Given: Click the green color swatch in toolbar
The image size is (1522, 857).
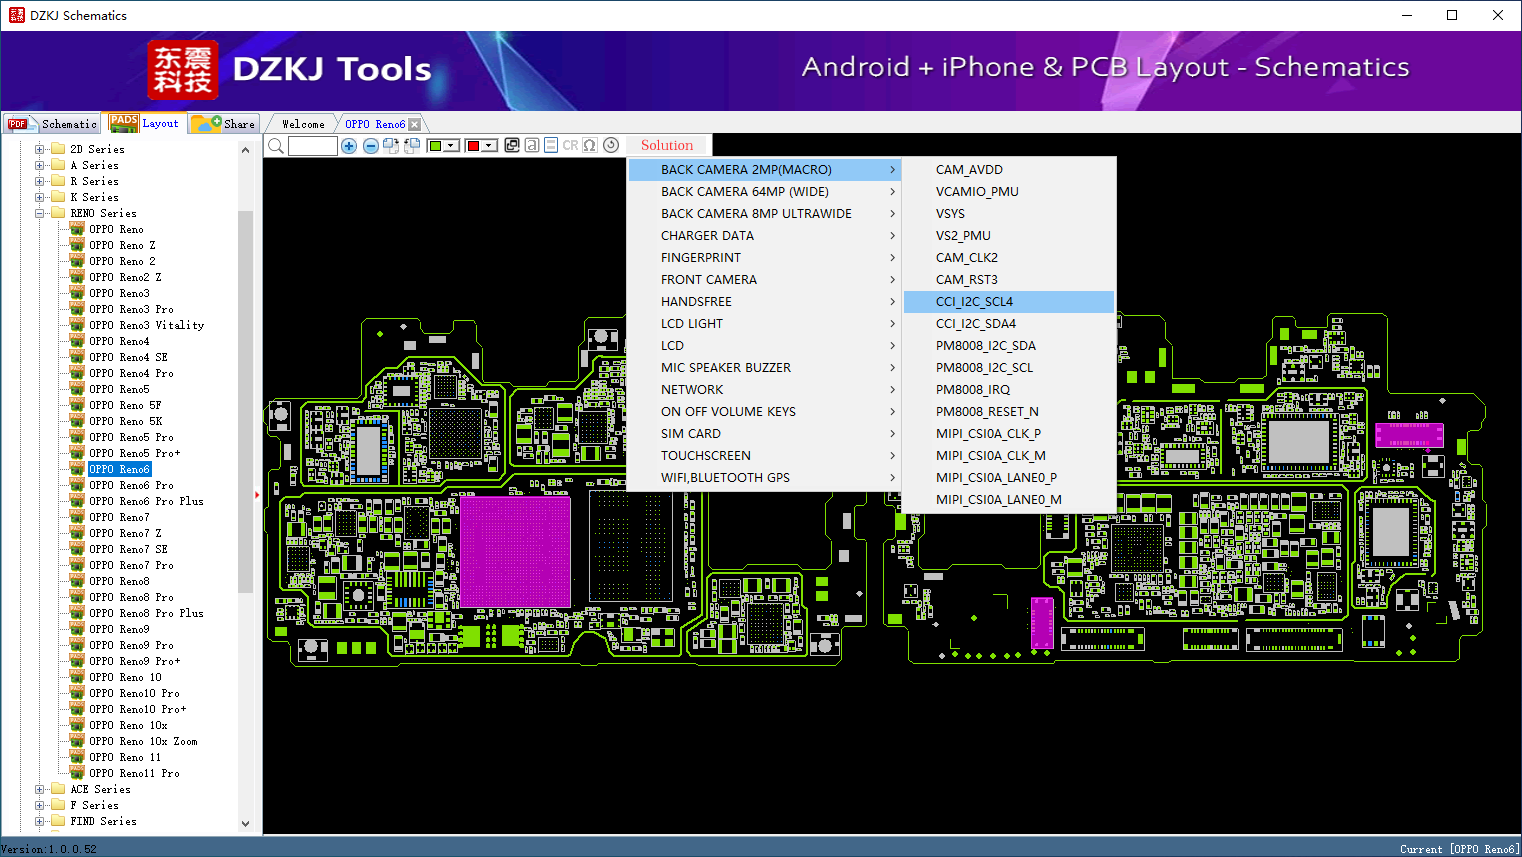Looking at the screenshot, I should [435, 146].
